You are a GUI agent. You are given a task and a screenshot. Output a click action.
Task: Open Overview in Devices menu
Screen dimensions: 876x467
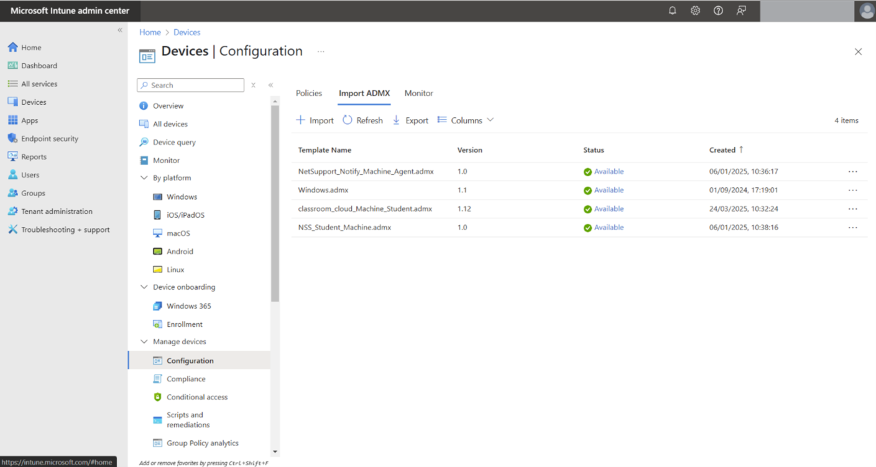click(x=168, y=106)
